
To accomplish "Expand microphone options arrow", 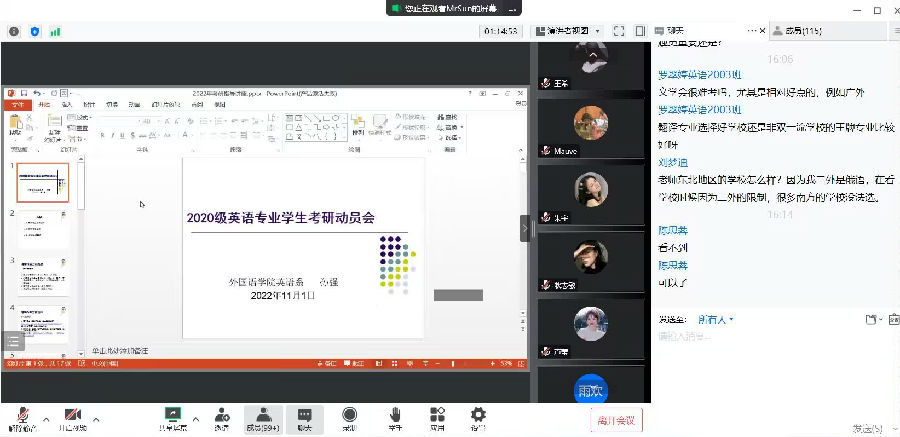I will click(x=46, y=419).
